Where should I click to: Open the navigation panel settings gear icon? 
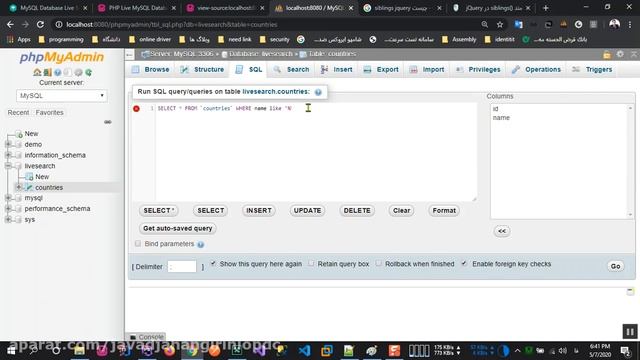78,72
